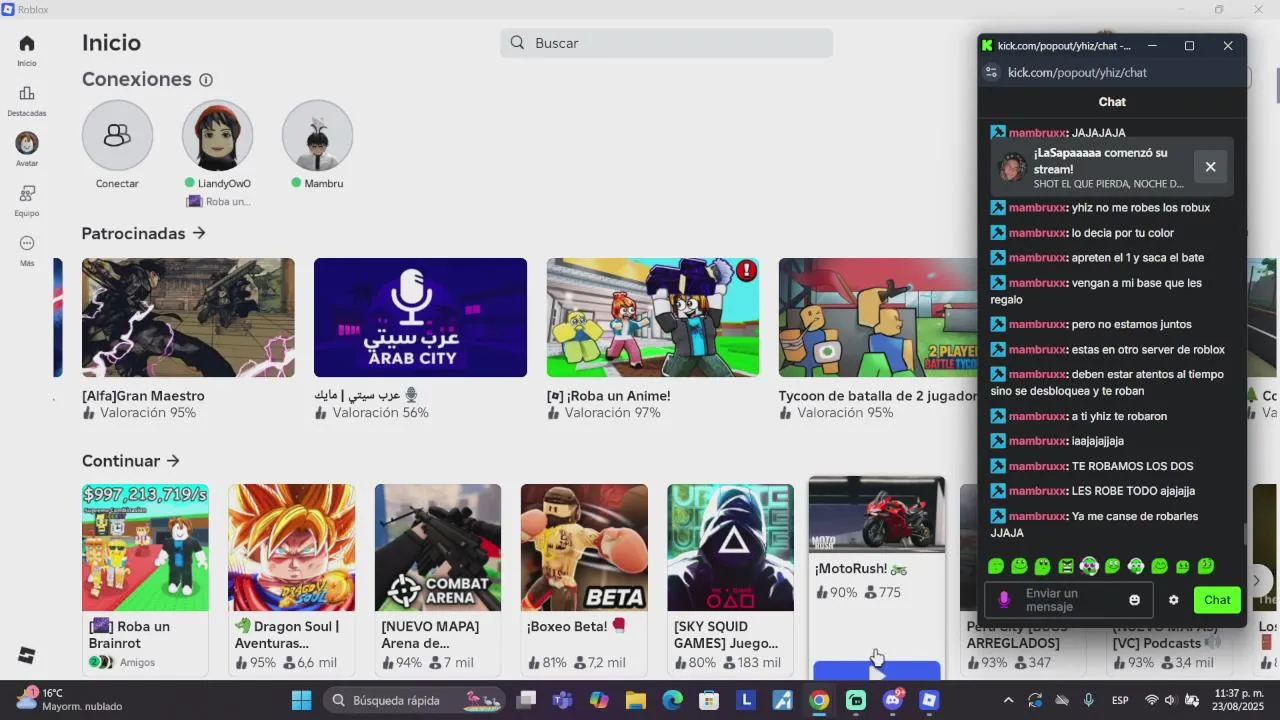
Task: Click kick.com/popout/yhiz/chat address text
Action: point(1077,72)
